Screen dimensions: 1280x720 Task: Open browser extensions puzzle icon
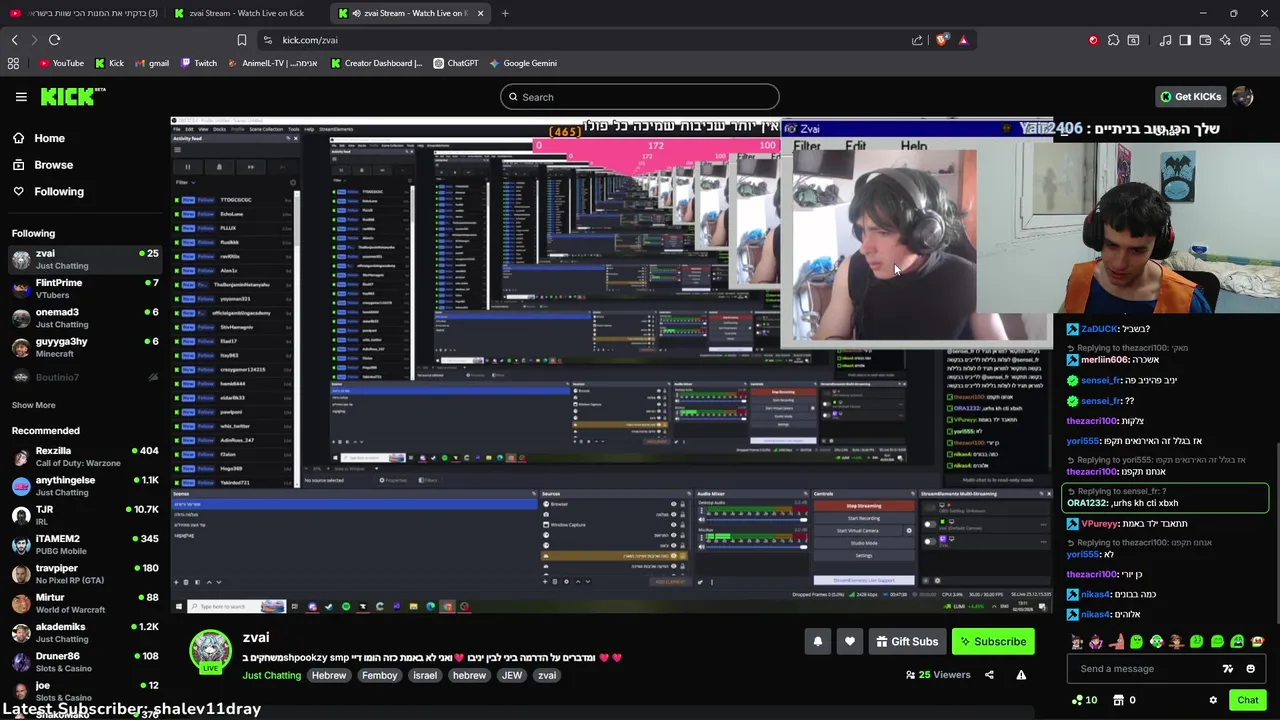pyautogui.click(x=1113, y=40)
